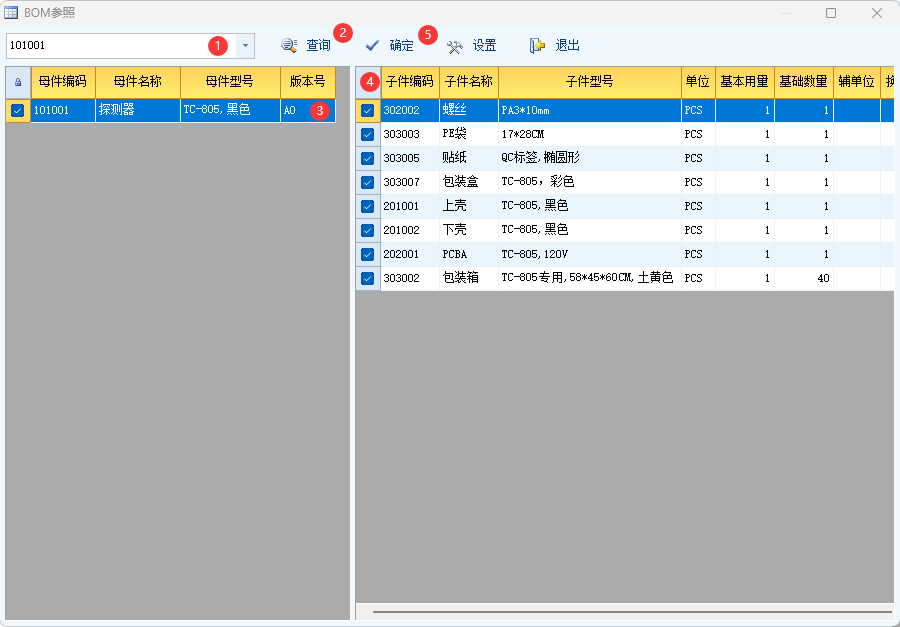
Task: Click the 58*45*60CM 土黄色 model cell
Action: (589, 278)
